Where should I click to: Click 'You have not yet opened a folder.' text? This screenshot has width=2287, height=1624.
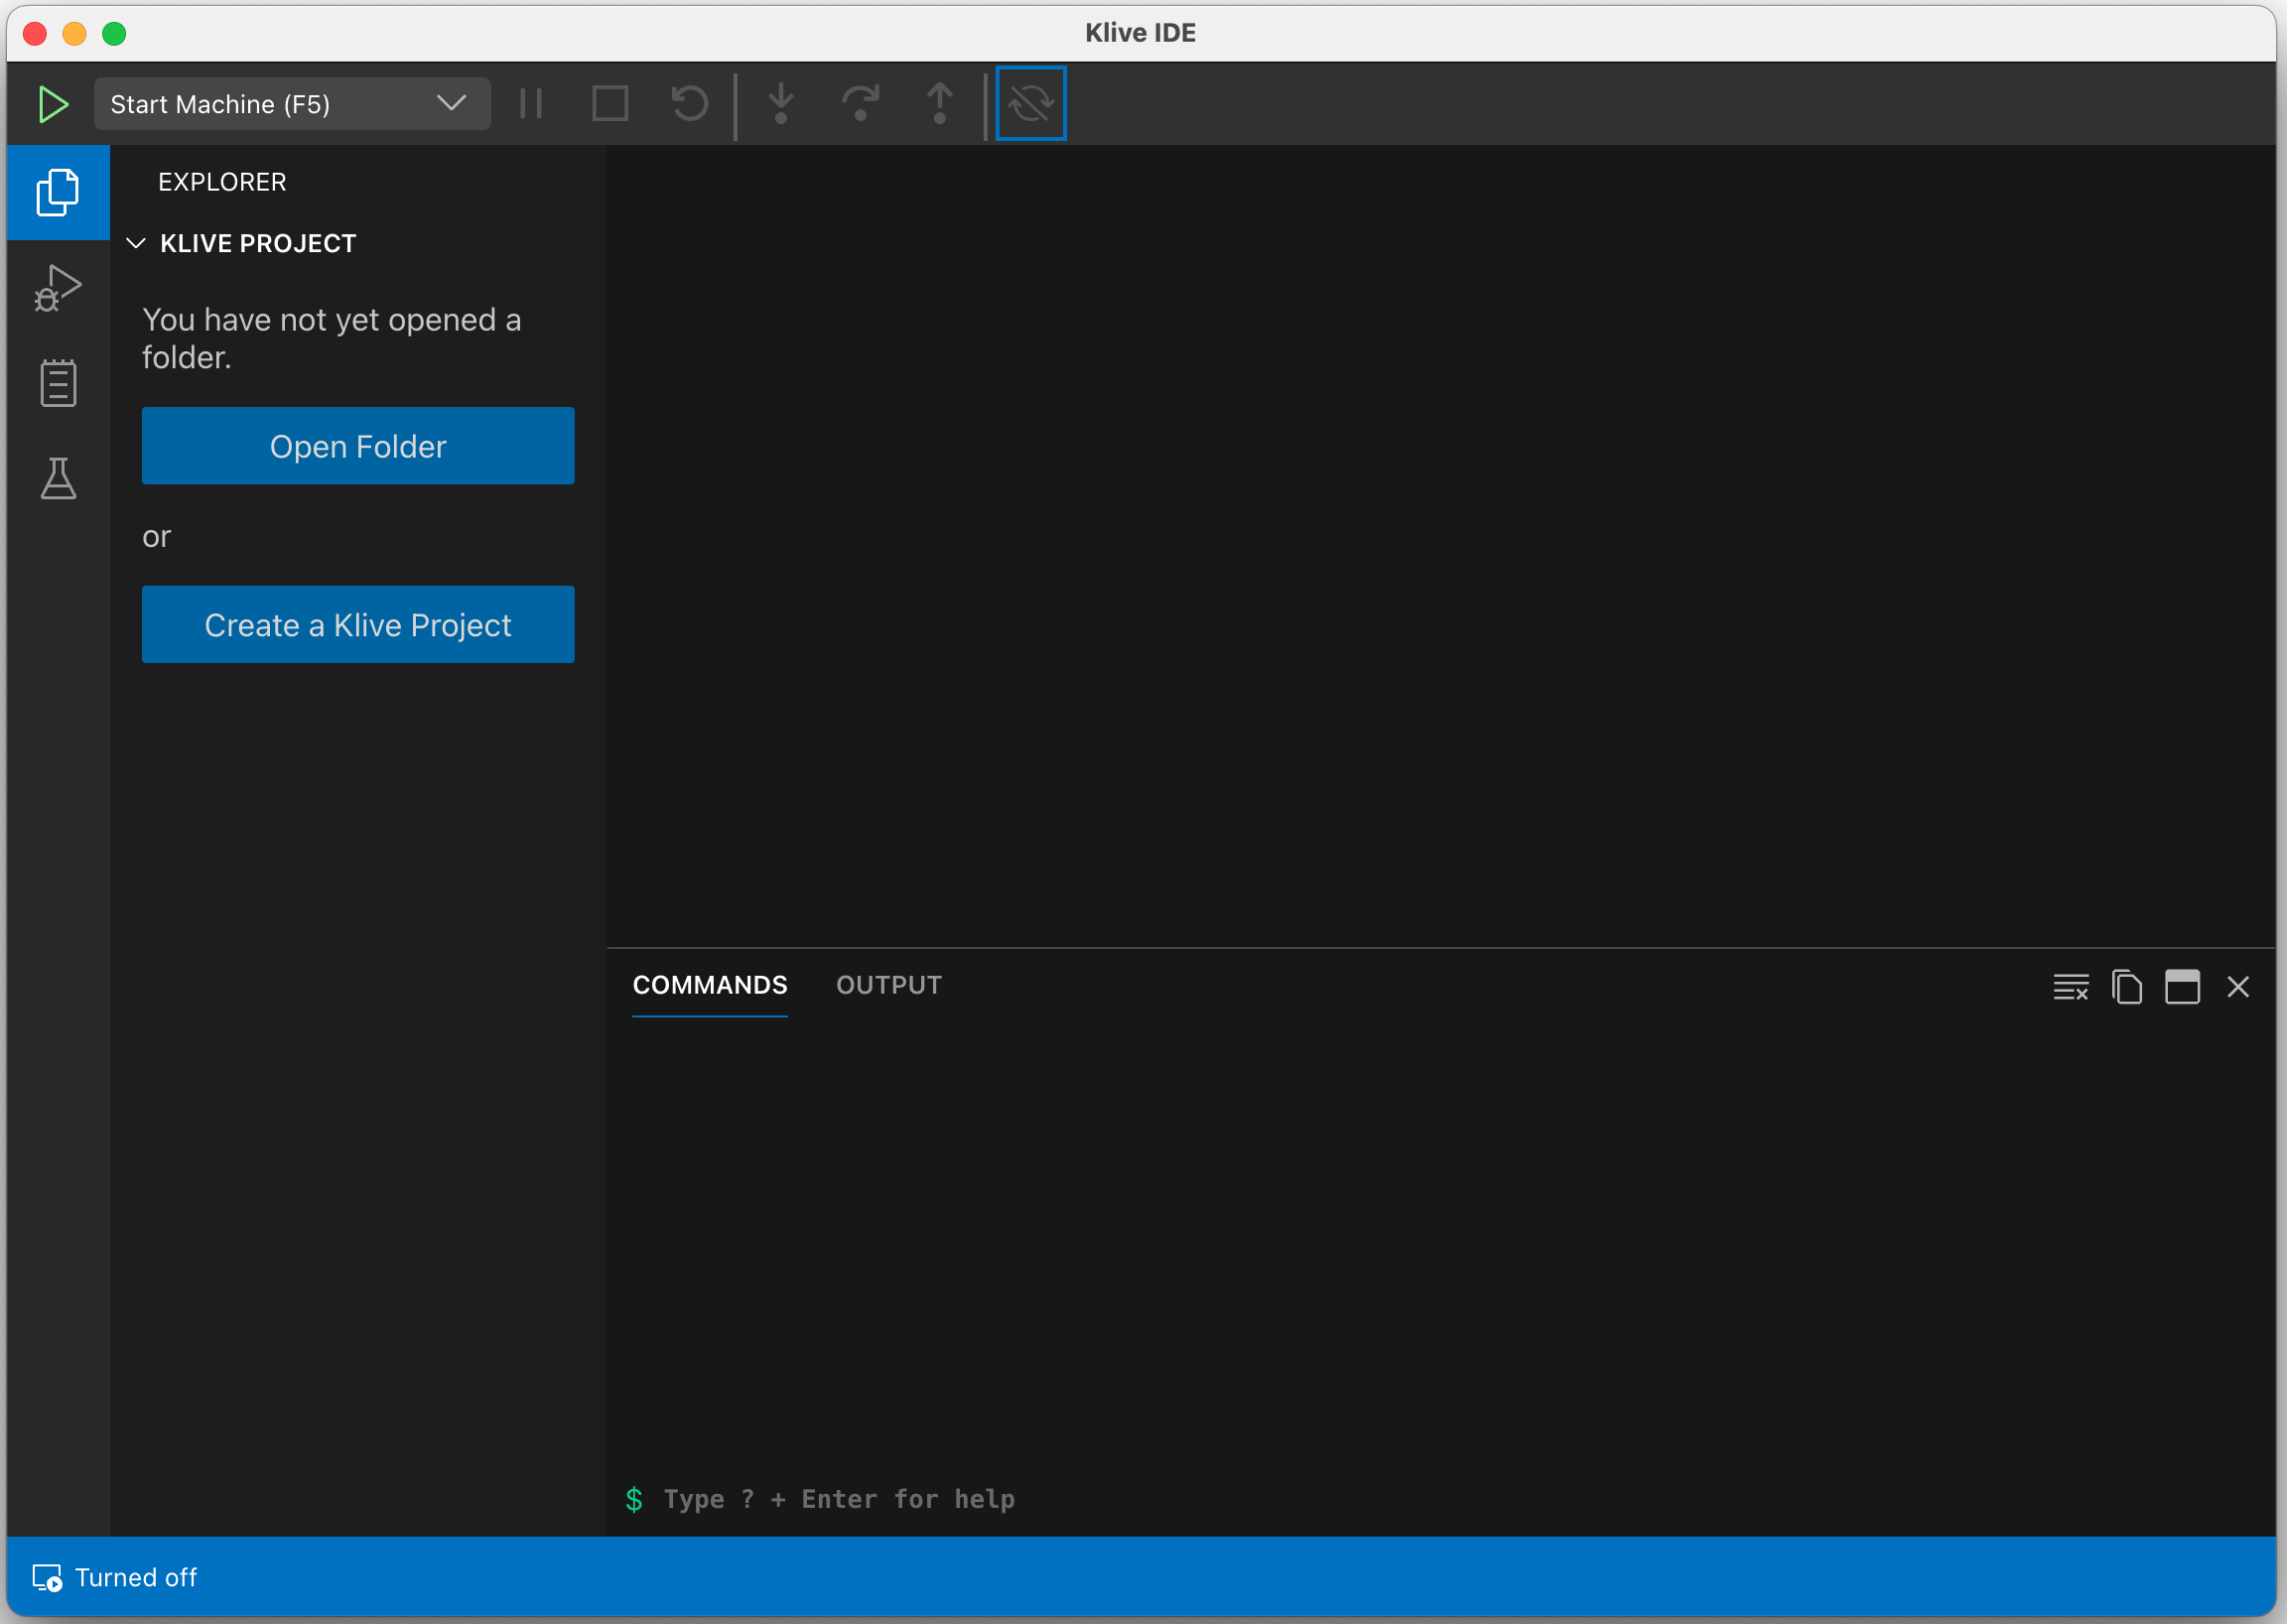[332, 338]
